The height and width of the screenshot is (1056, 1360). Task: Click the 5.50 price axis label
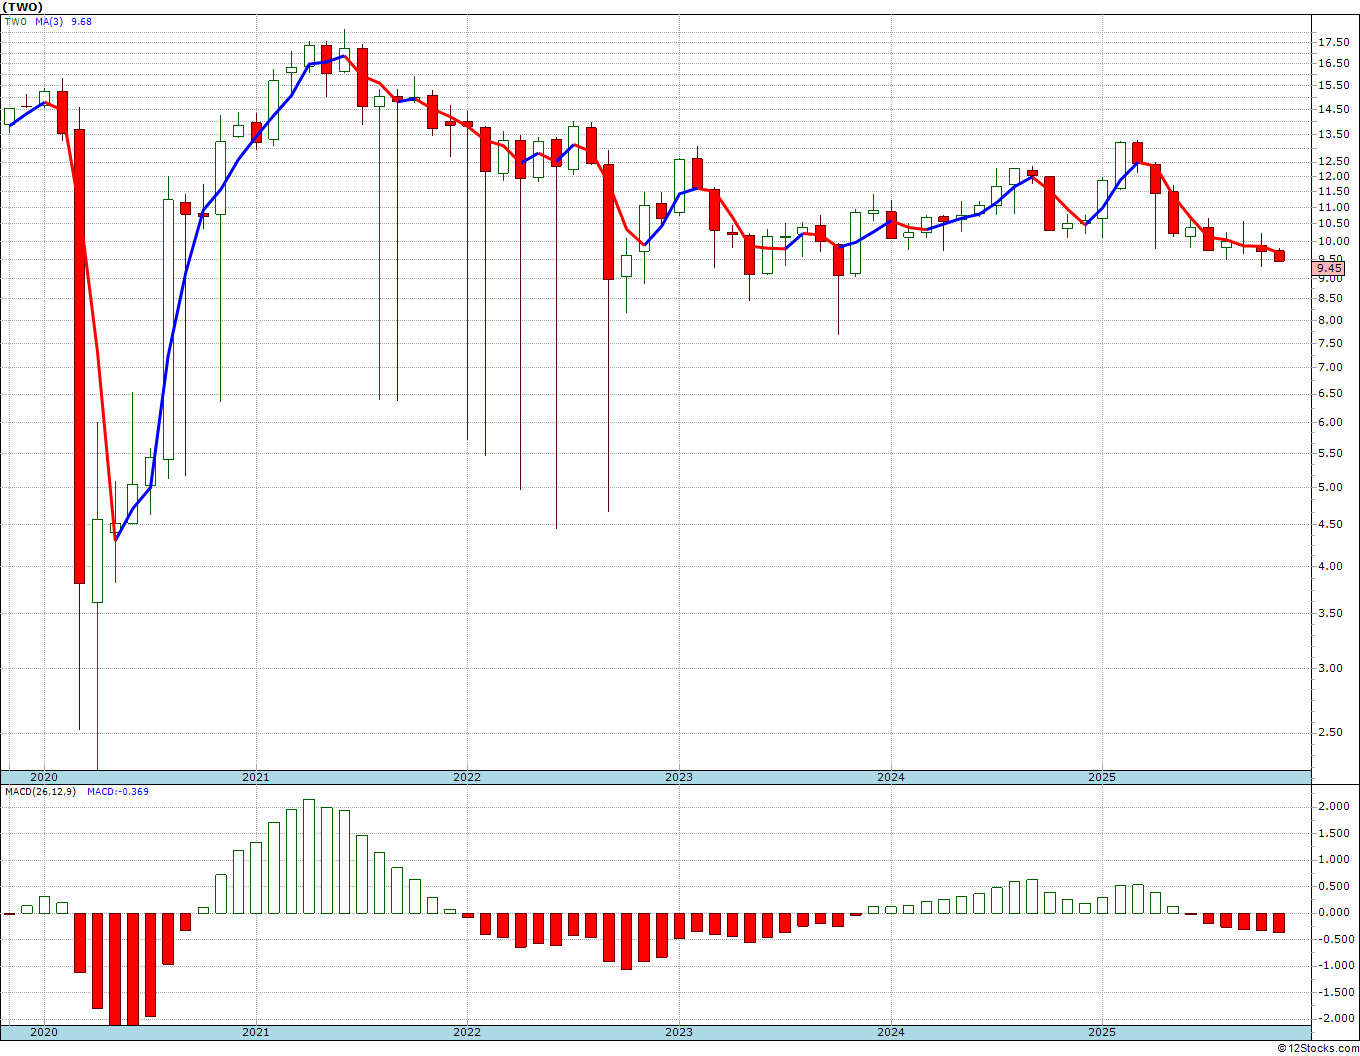[1331, 453]
